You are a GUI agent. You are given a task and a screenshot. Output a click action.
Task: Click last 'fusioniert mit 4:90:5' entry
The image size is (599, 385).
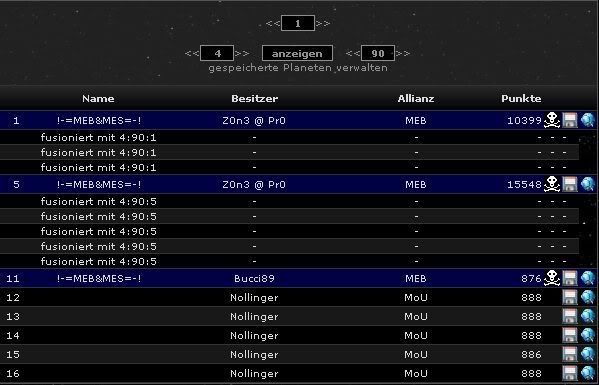point(99,261)
